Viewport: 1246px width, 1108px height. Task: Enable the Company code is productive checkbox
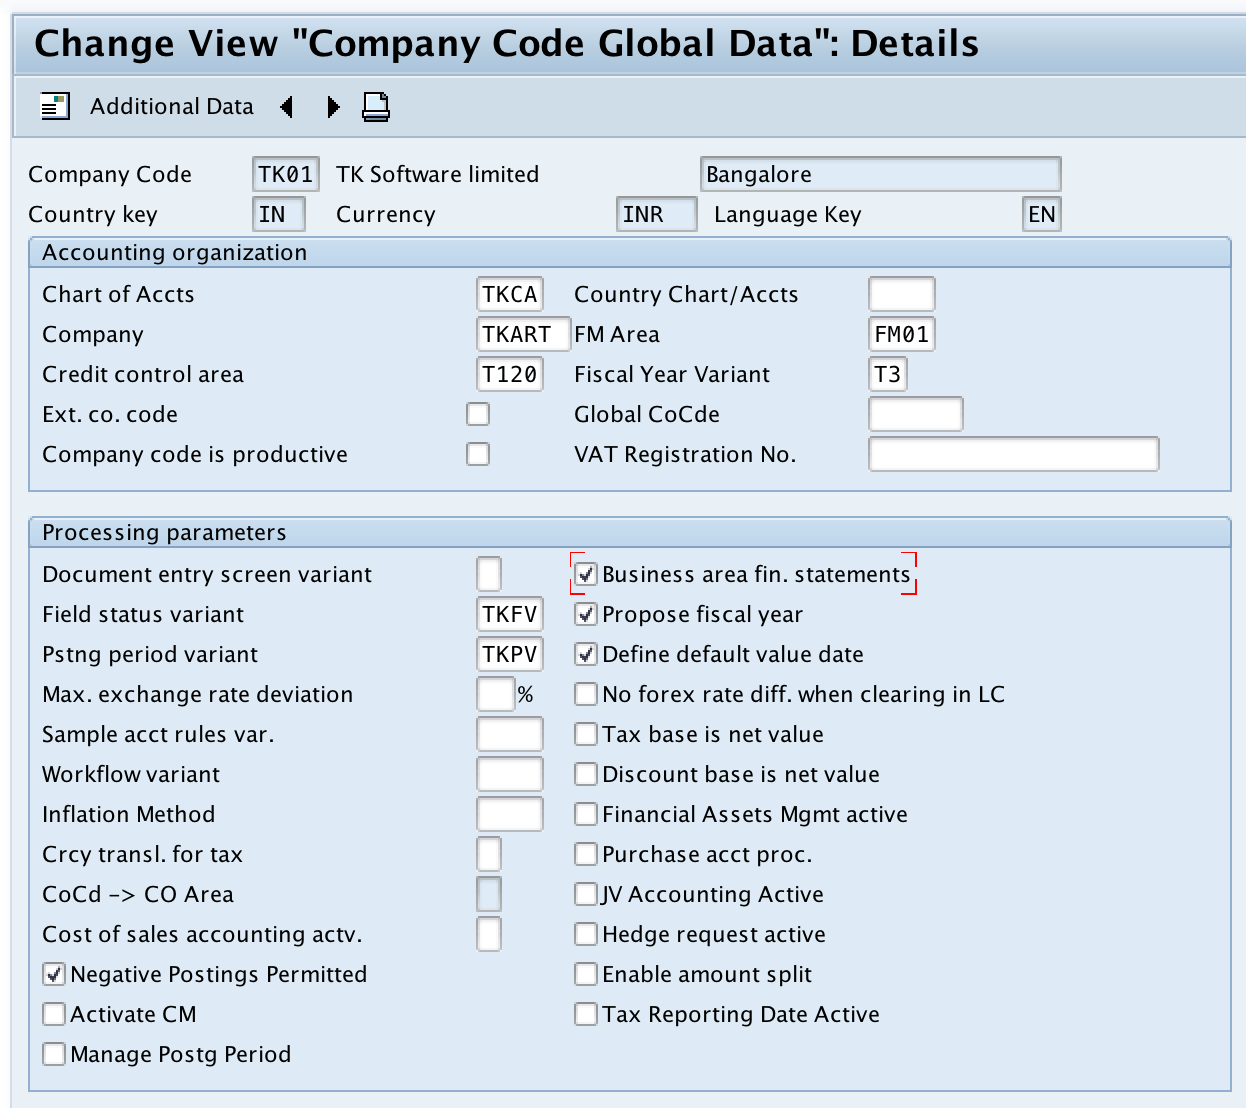pyautogui.click(x=477, y=453)
